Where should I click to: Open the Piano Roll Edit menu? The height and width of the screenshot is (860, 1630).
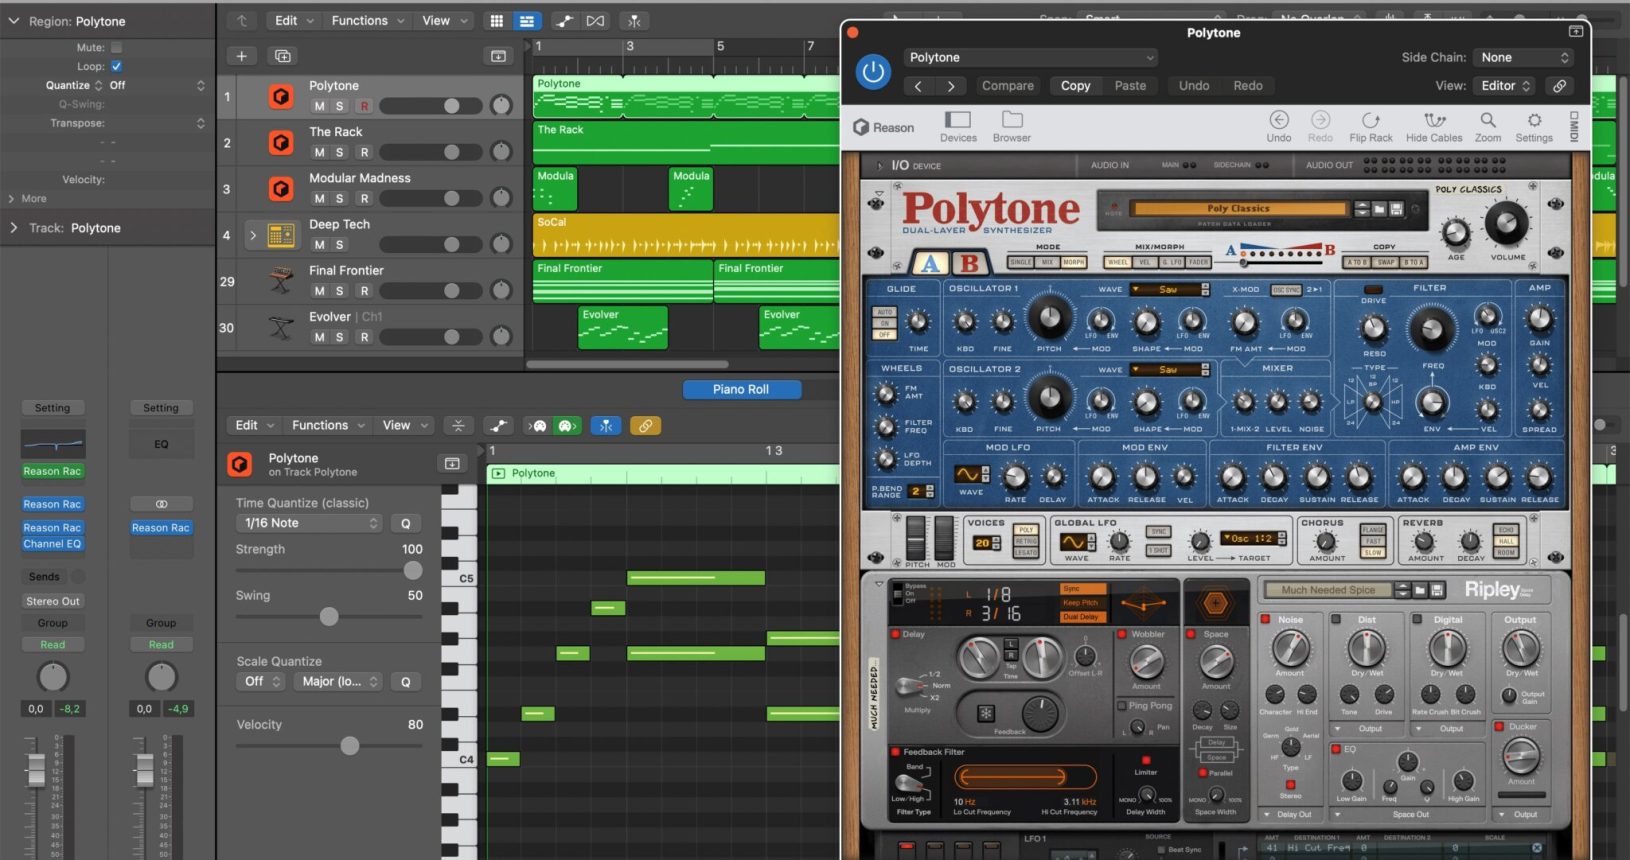tap(254, 426)
